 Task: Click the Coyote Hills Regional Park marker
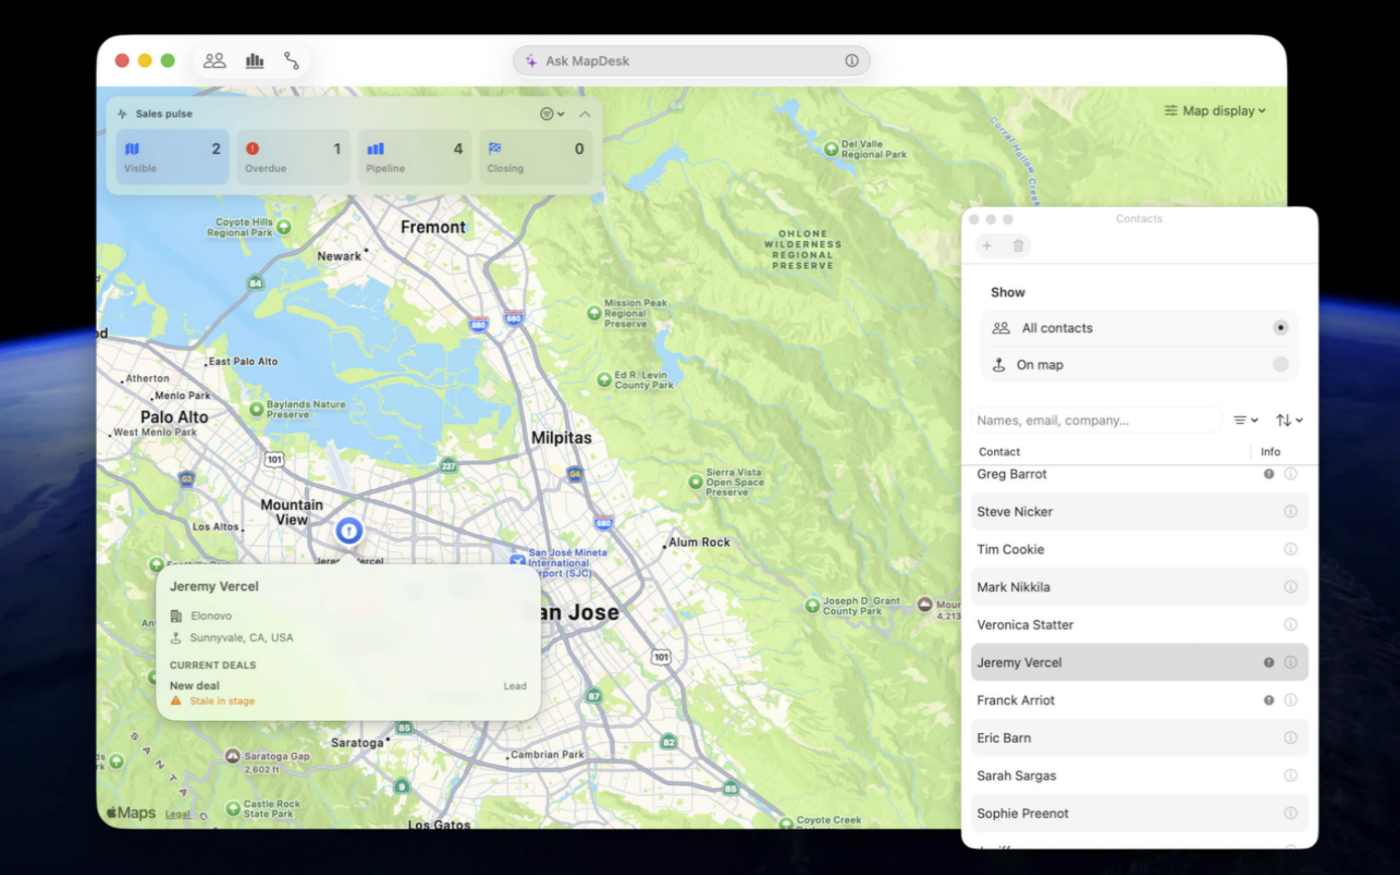point(284,227)
